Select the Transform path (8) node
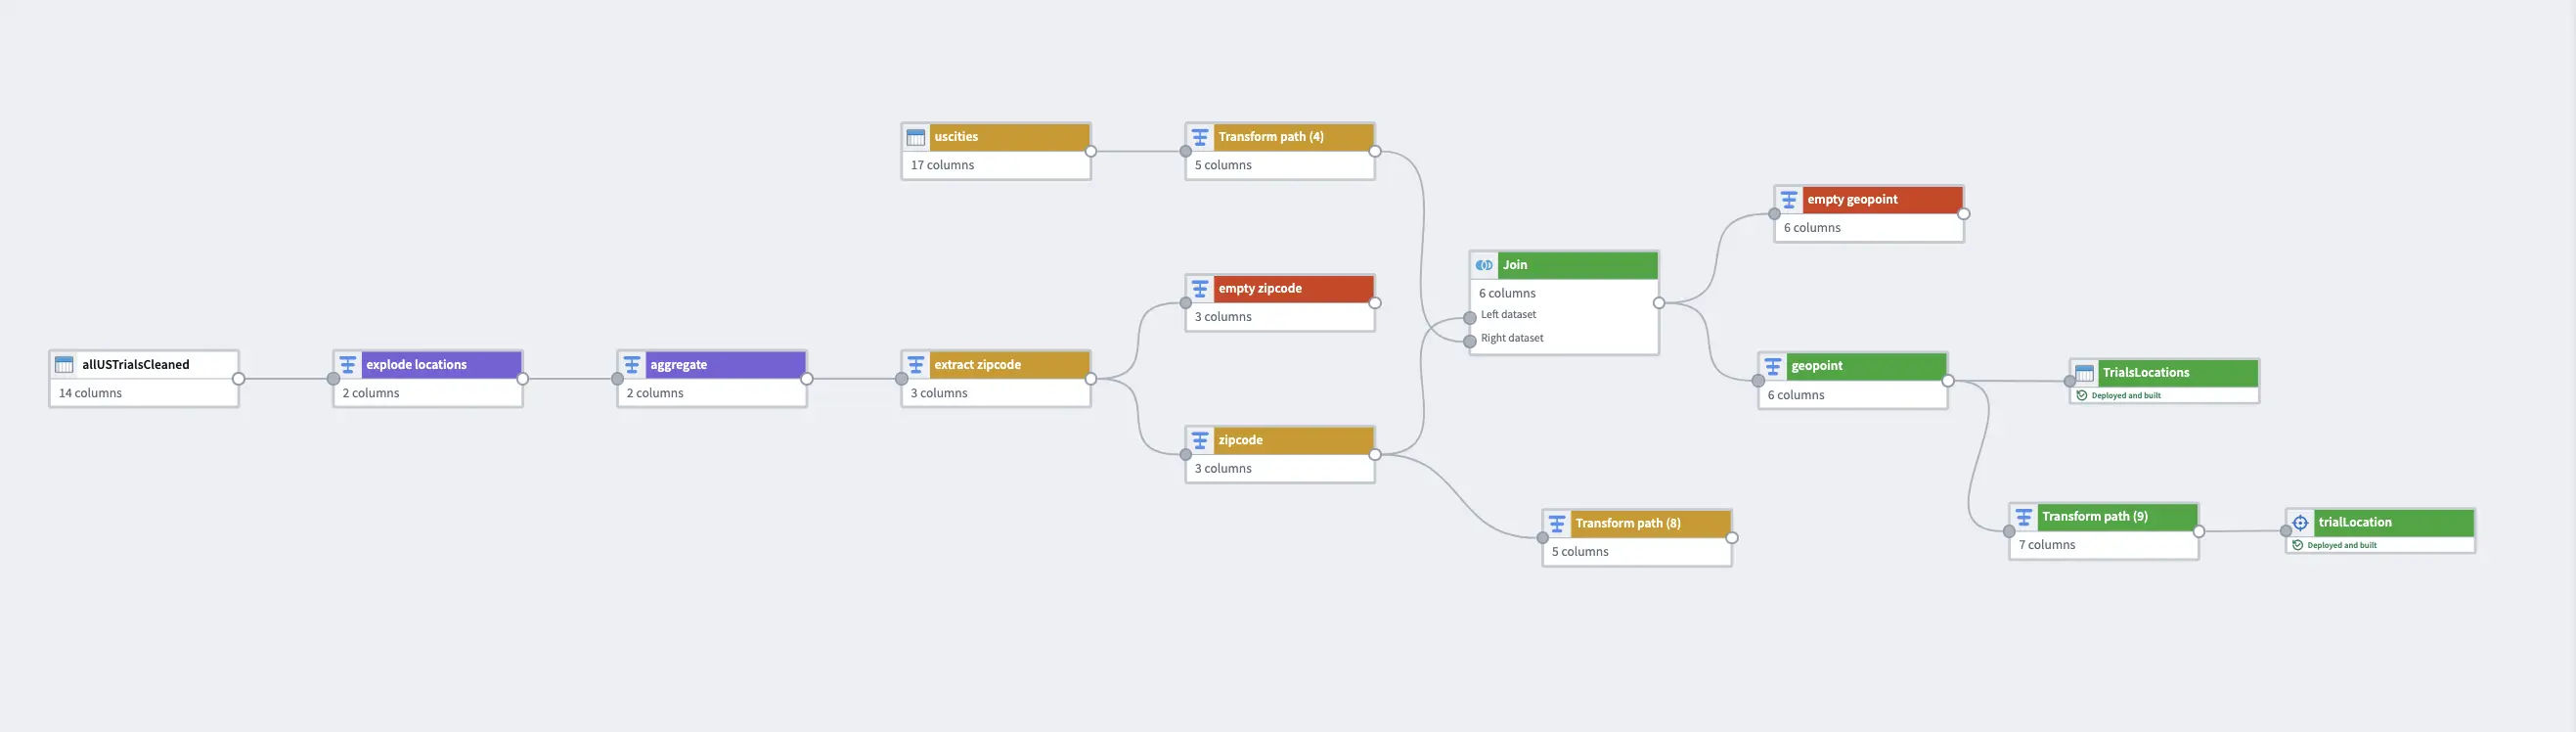 pyautogui.click(x=1637, y=538)
